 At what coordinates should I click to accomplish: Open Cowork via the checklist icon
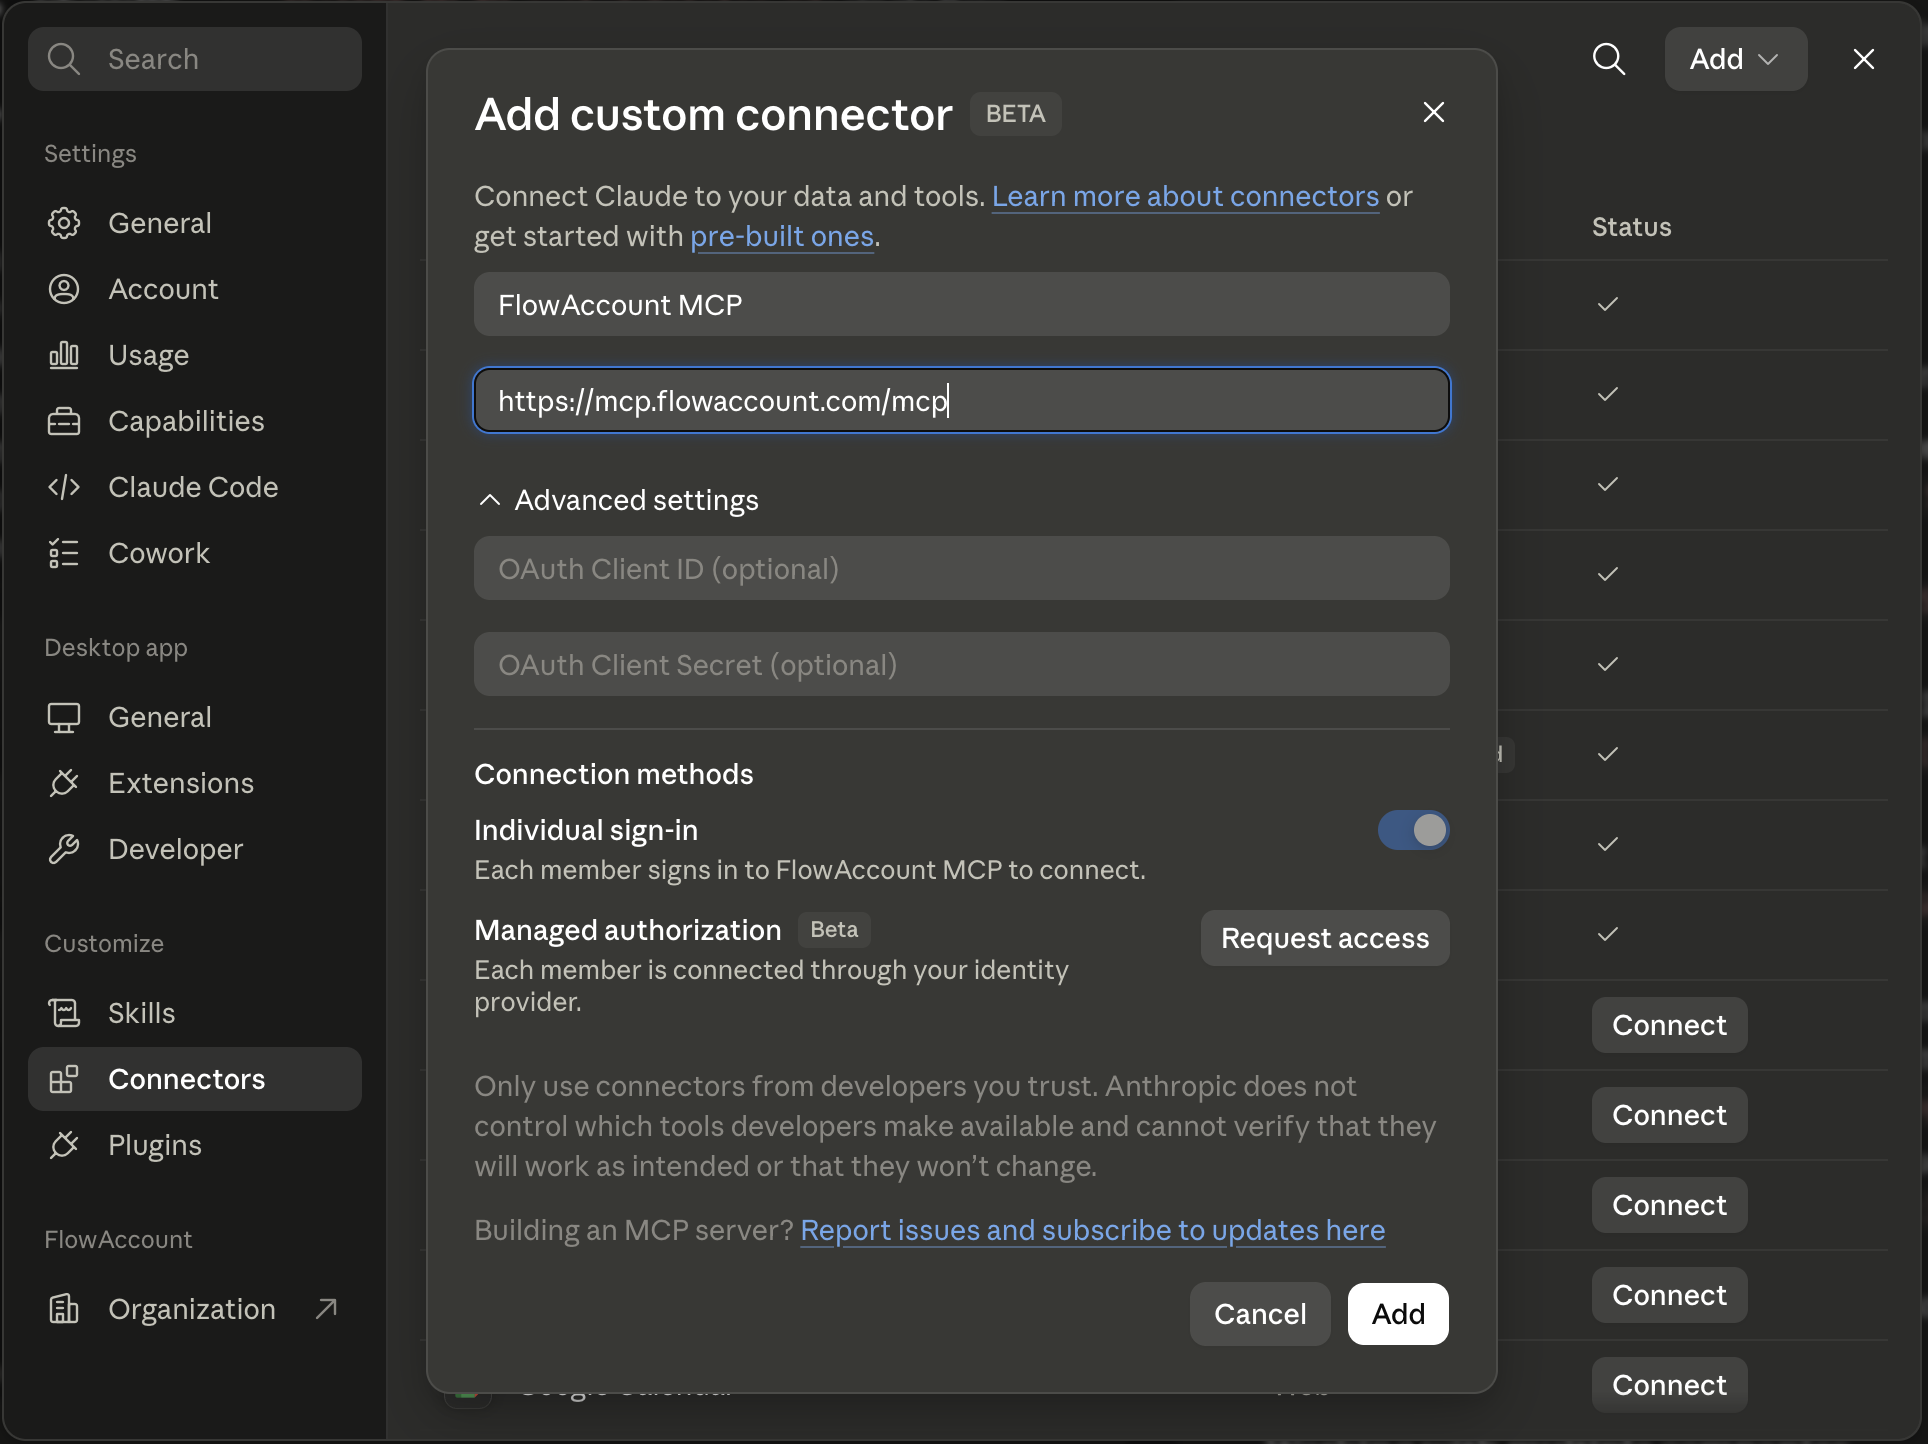64,553
